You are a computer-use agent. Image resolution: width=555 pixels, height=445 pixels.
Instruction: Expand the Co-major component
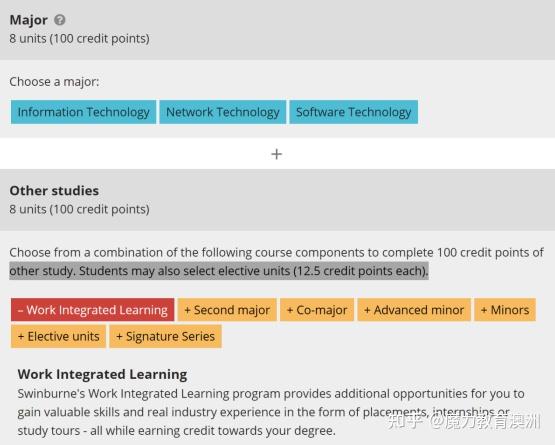coord(317,310)
